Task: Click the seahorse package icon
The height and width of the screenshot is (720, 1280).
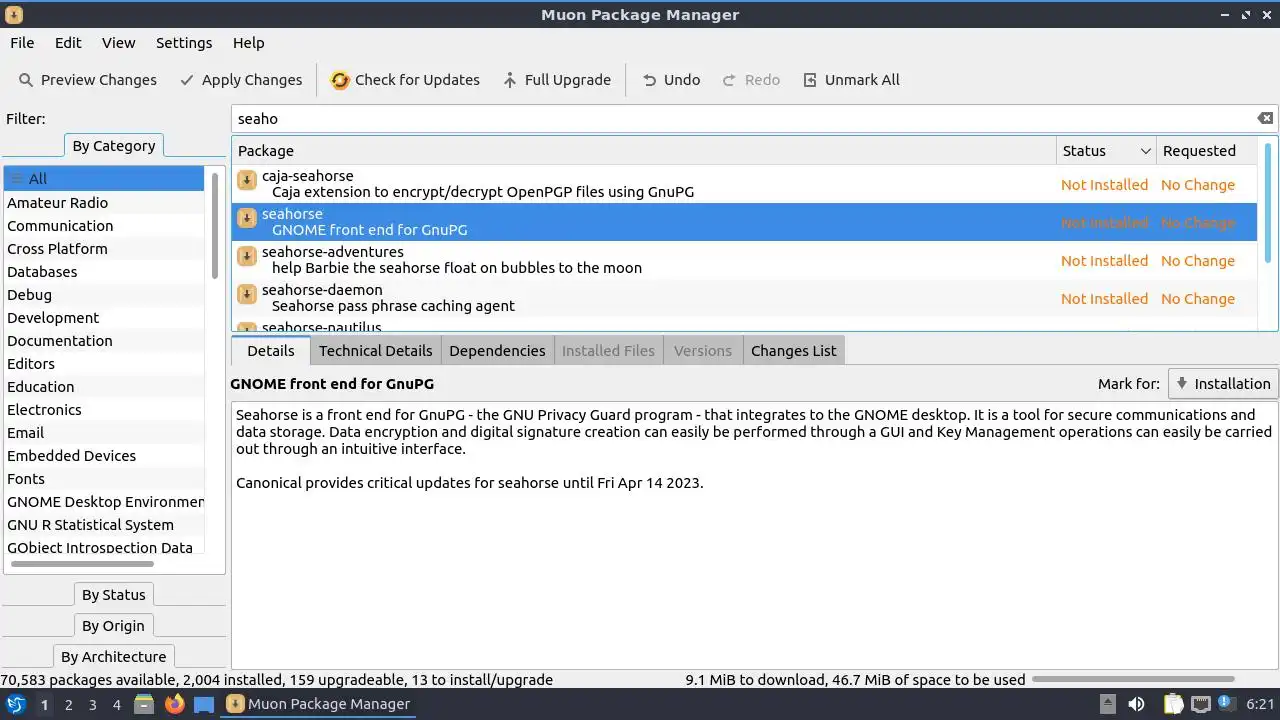Action: pos(247,219)
